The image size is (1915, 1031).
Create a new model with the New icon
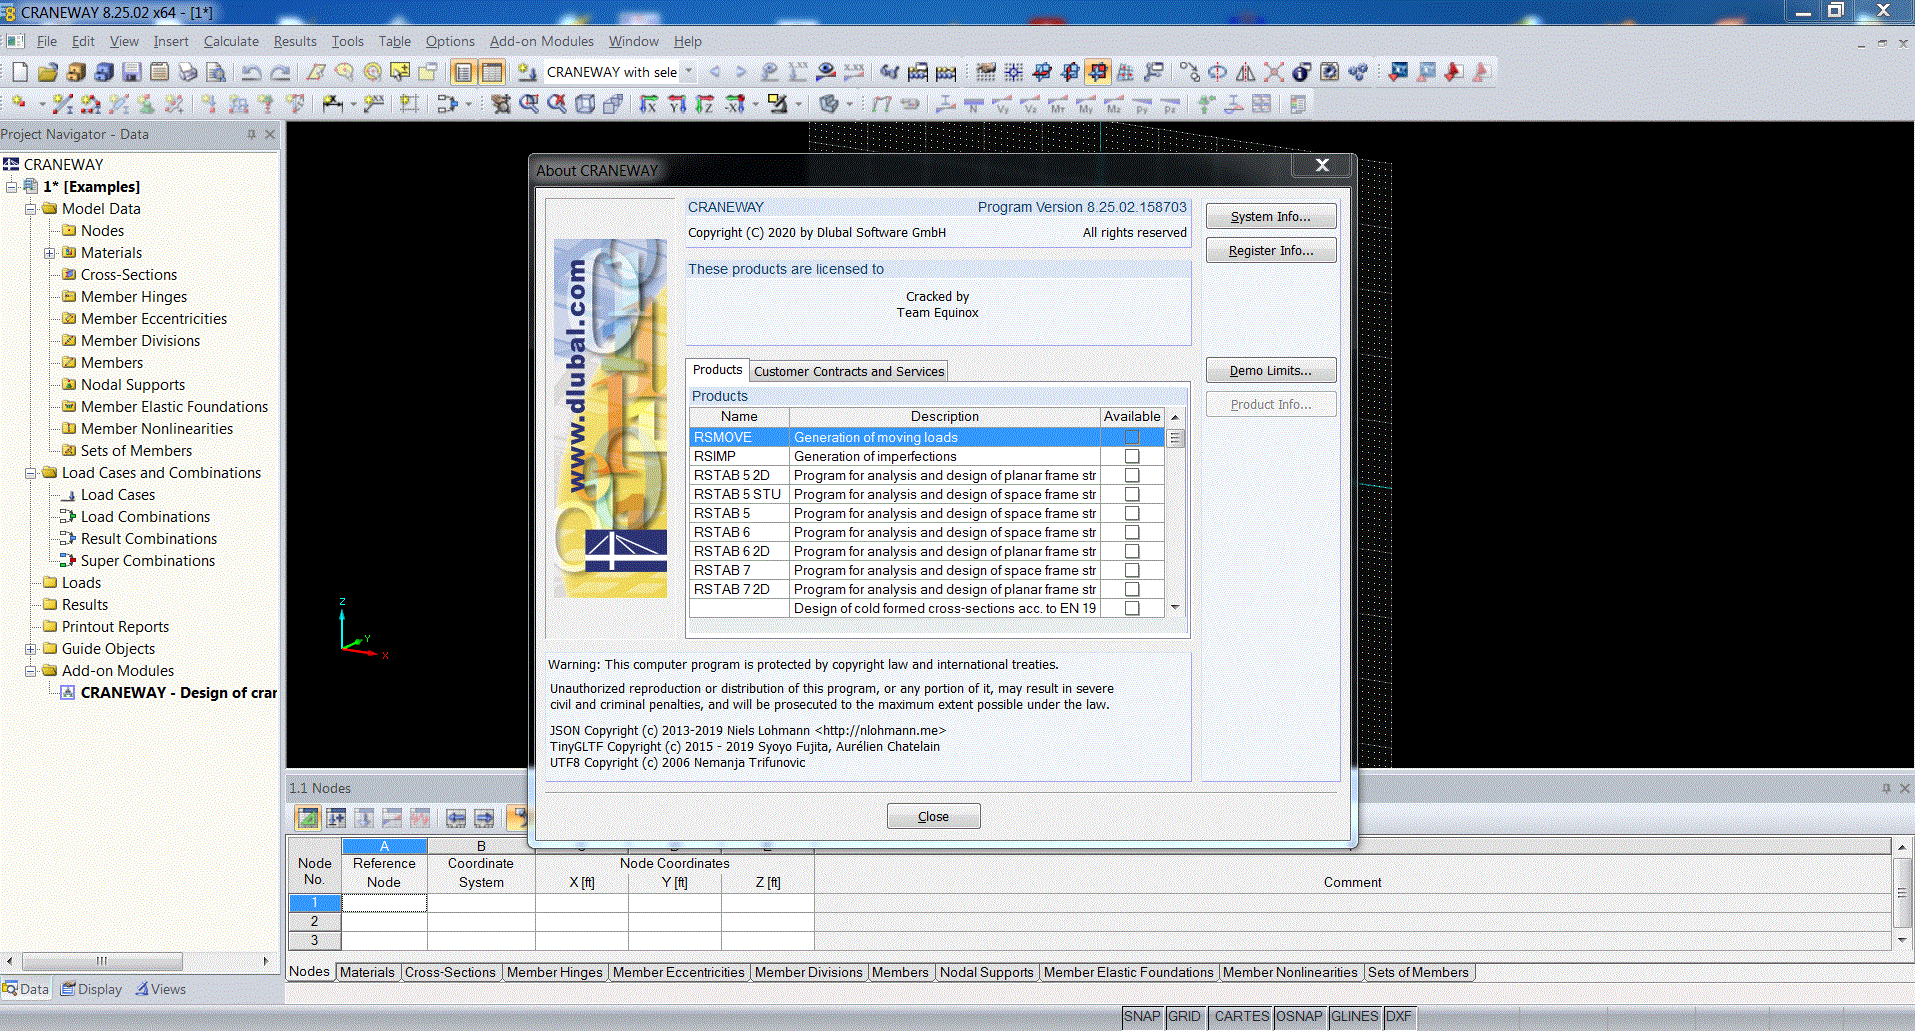[20, 72]
